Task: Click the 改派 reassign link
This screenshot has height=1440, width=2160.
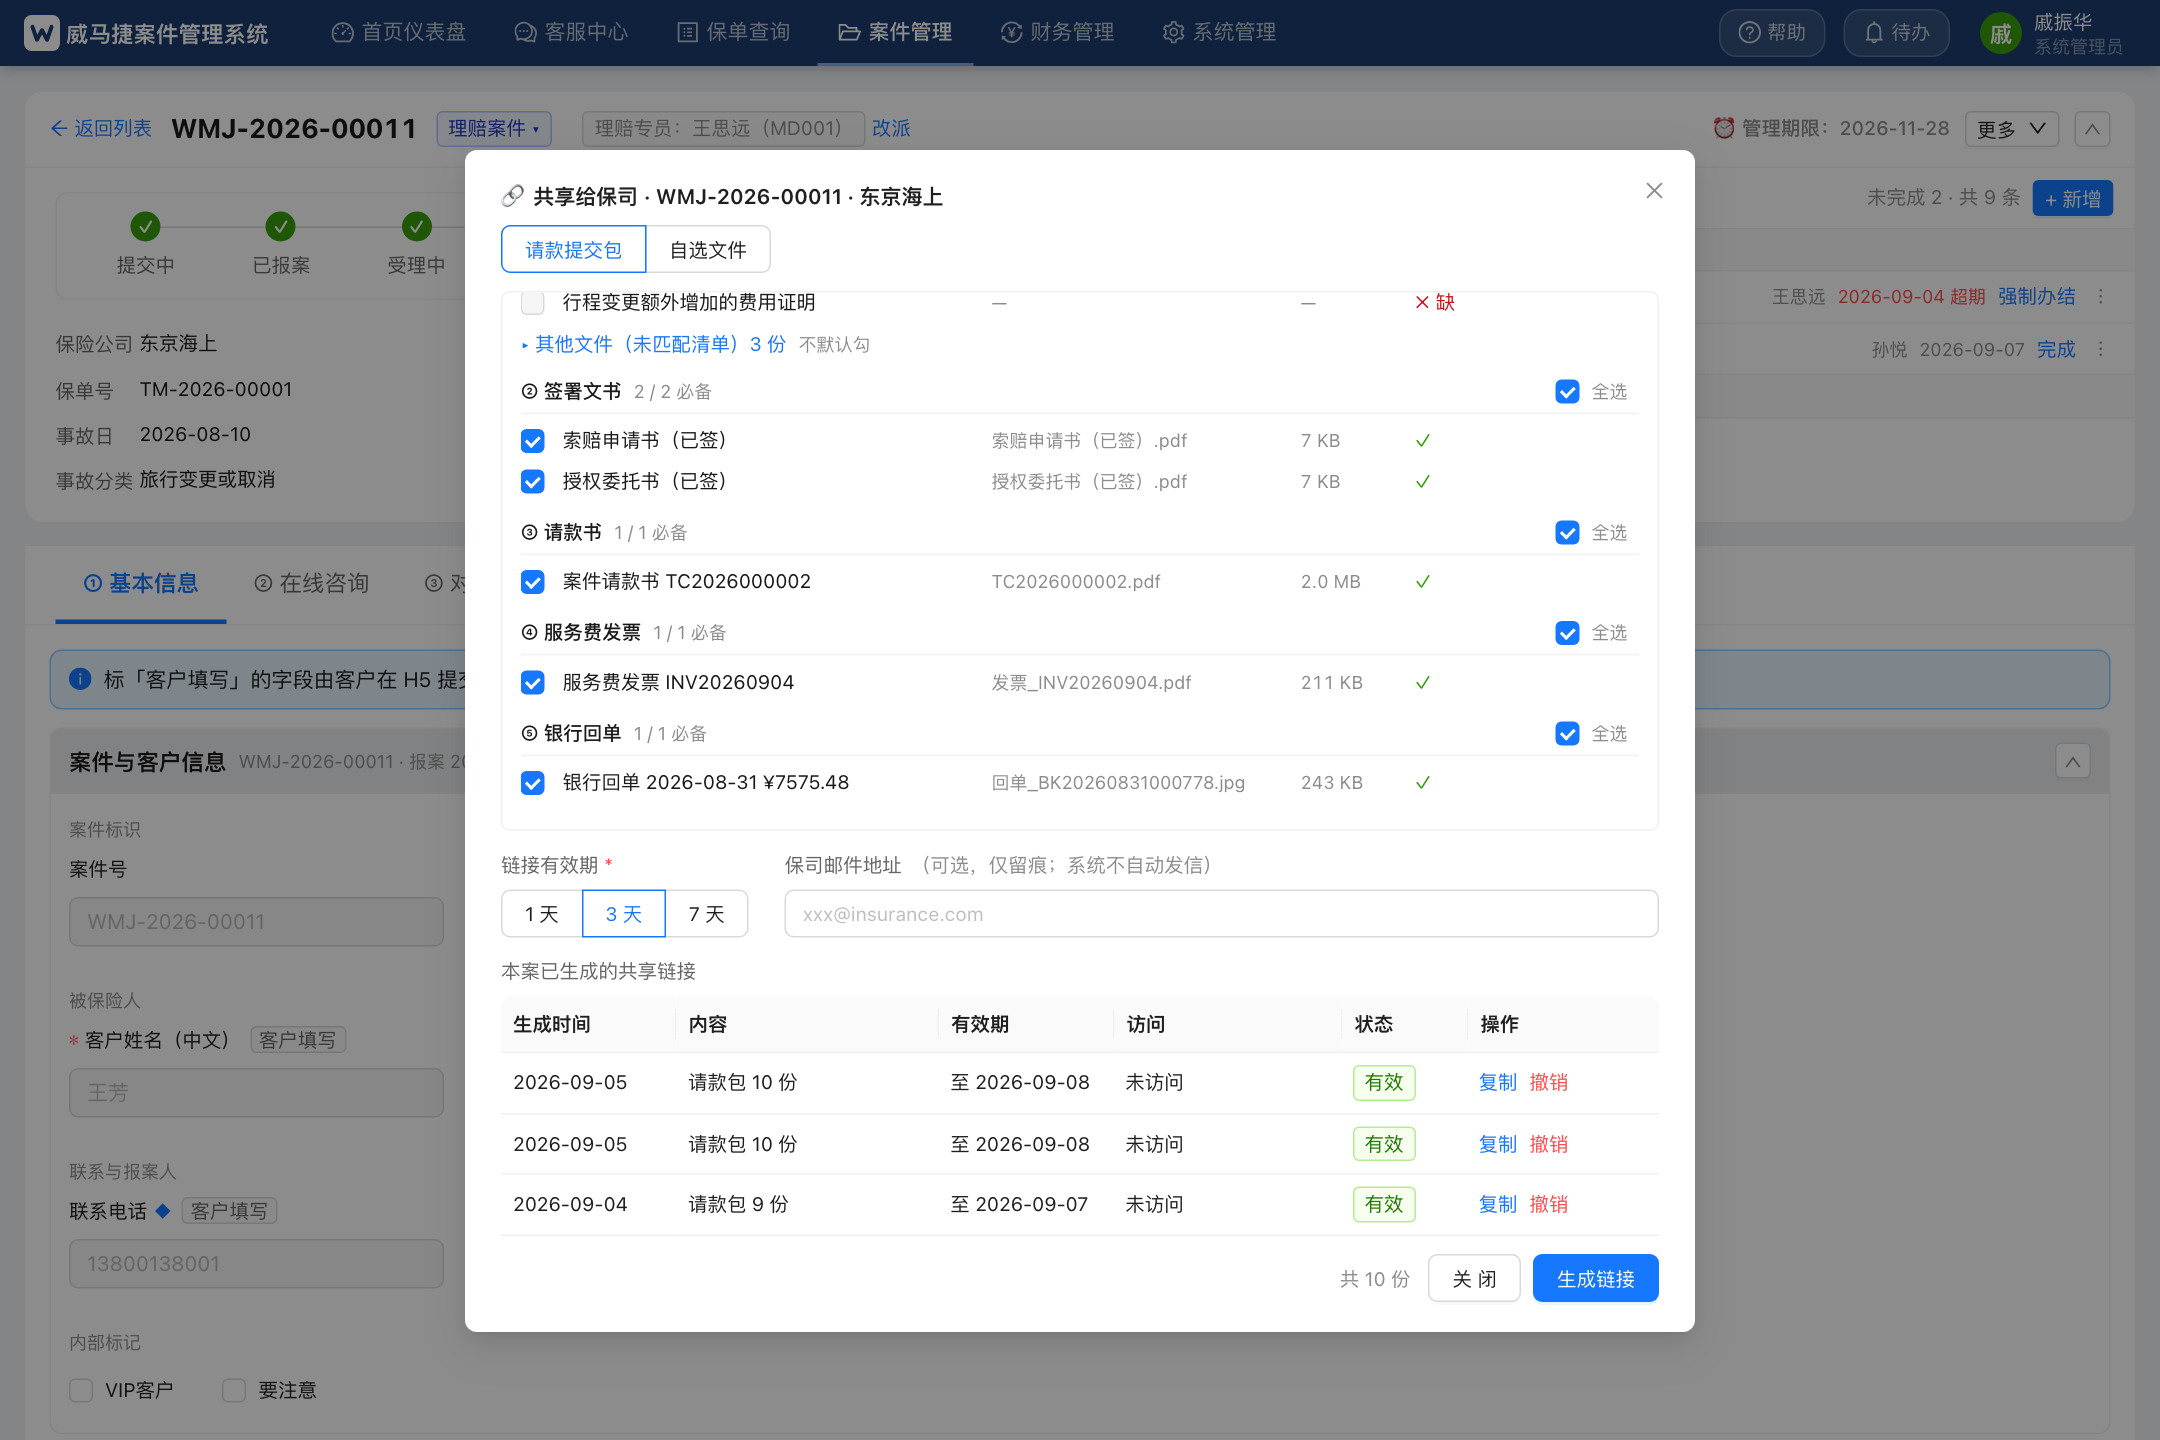Action: click(x=891, y=128)
